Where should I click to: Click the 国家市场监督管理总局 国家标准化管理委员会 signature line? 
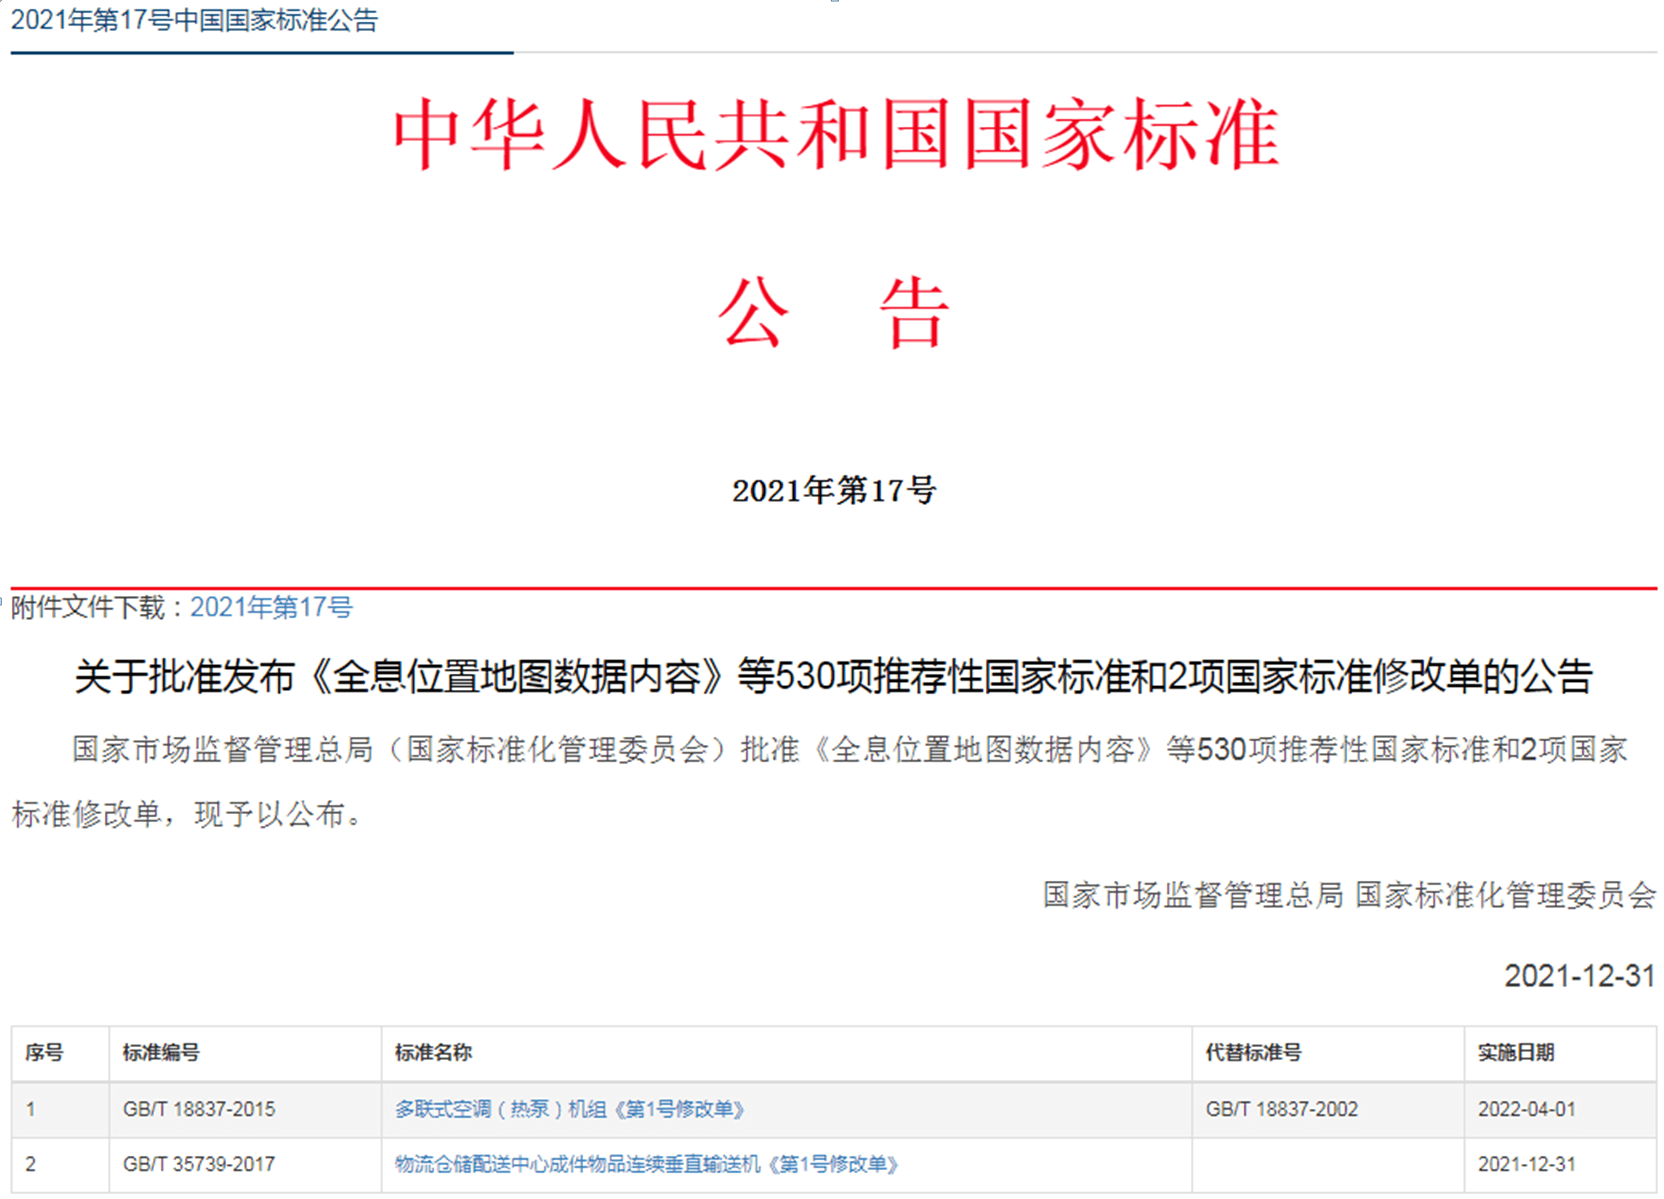(1349, 895)
